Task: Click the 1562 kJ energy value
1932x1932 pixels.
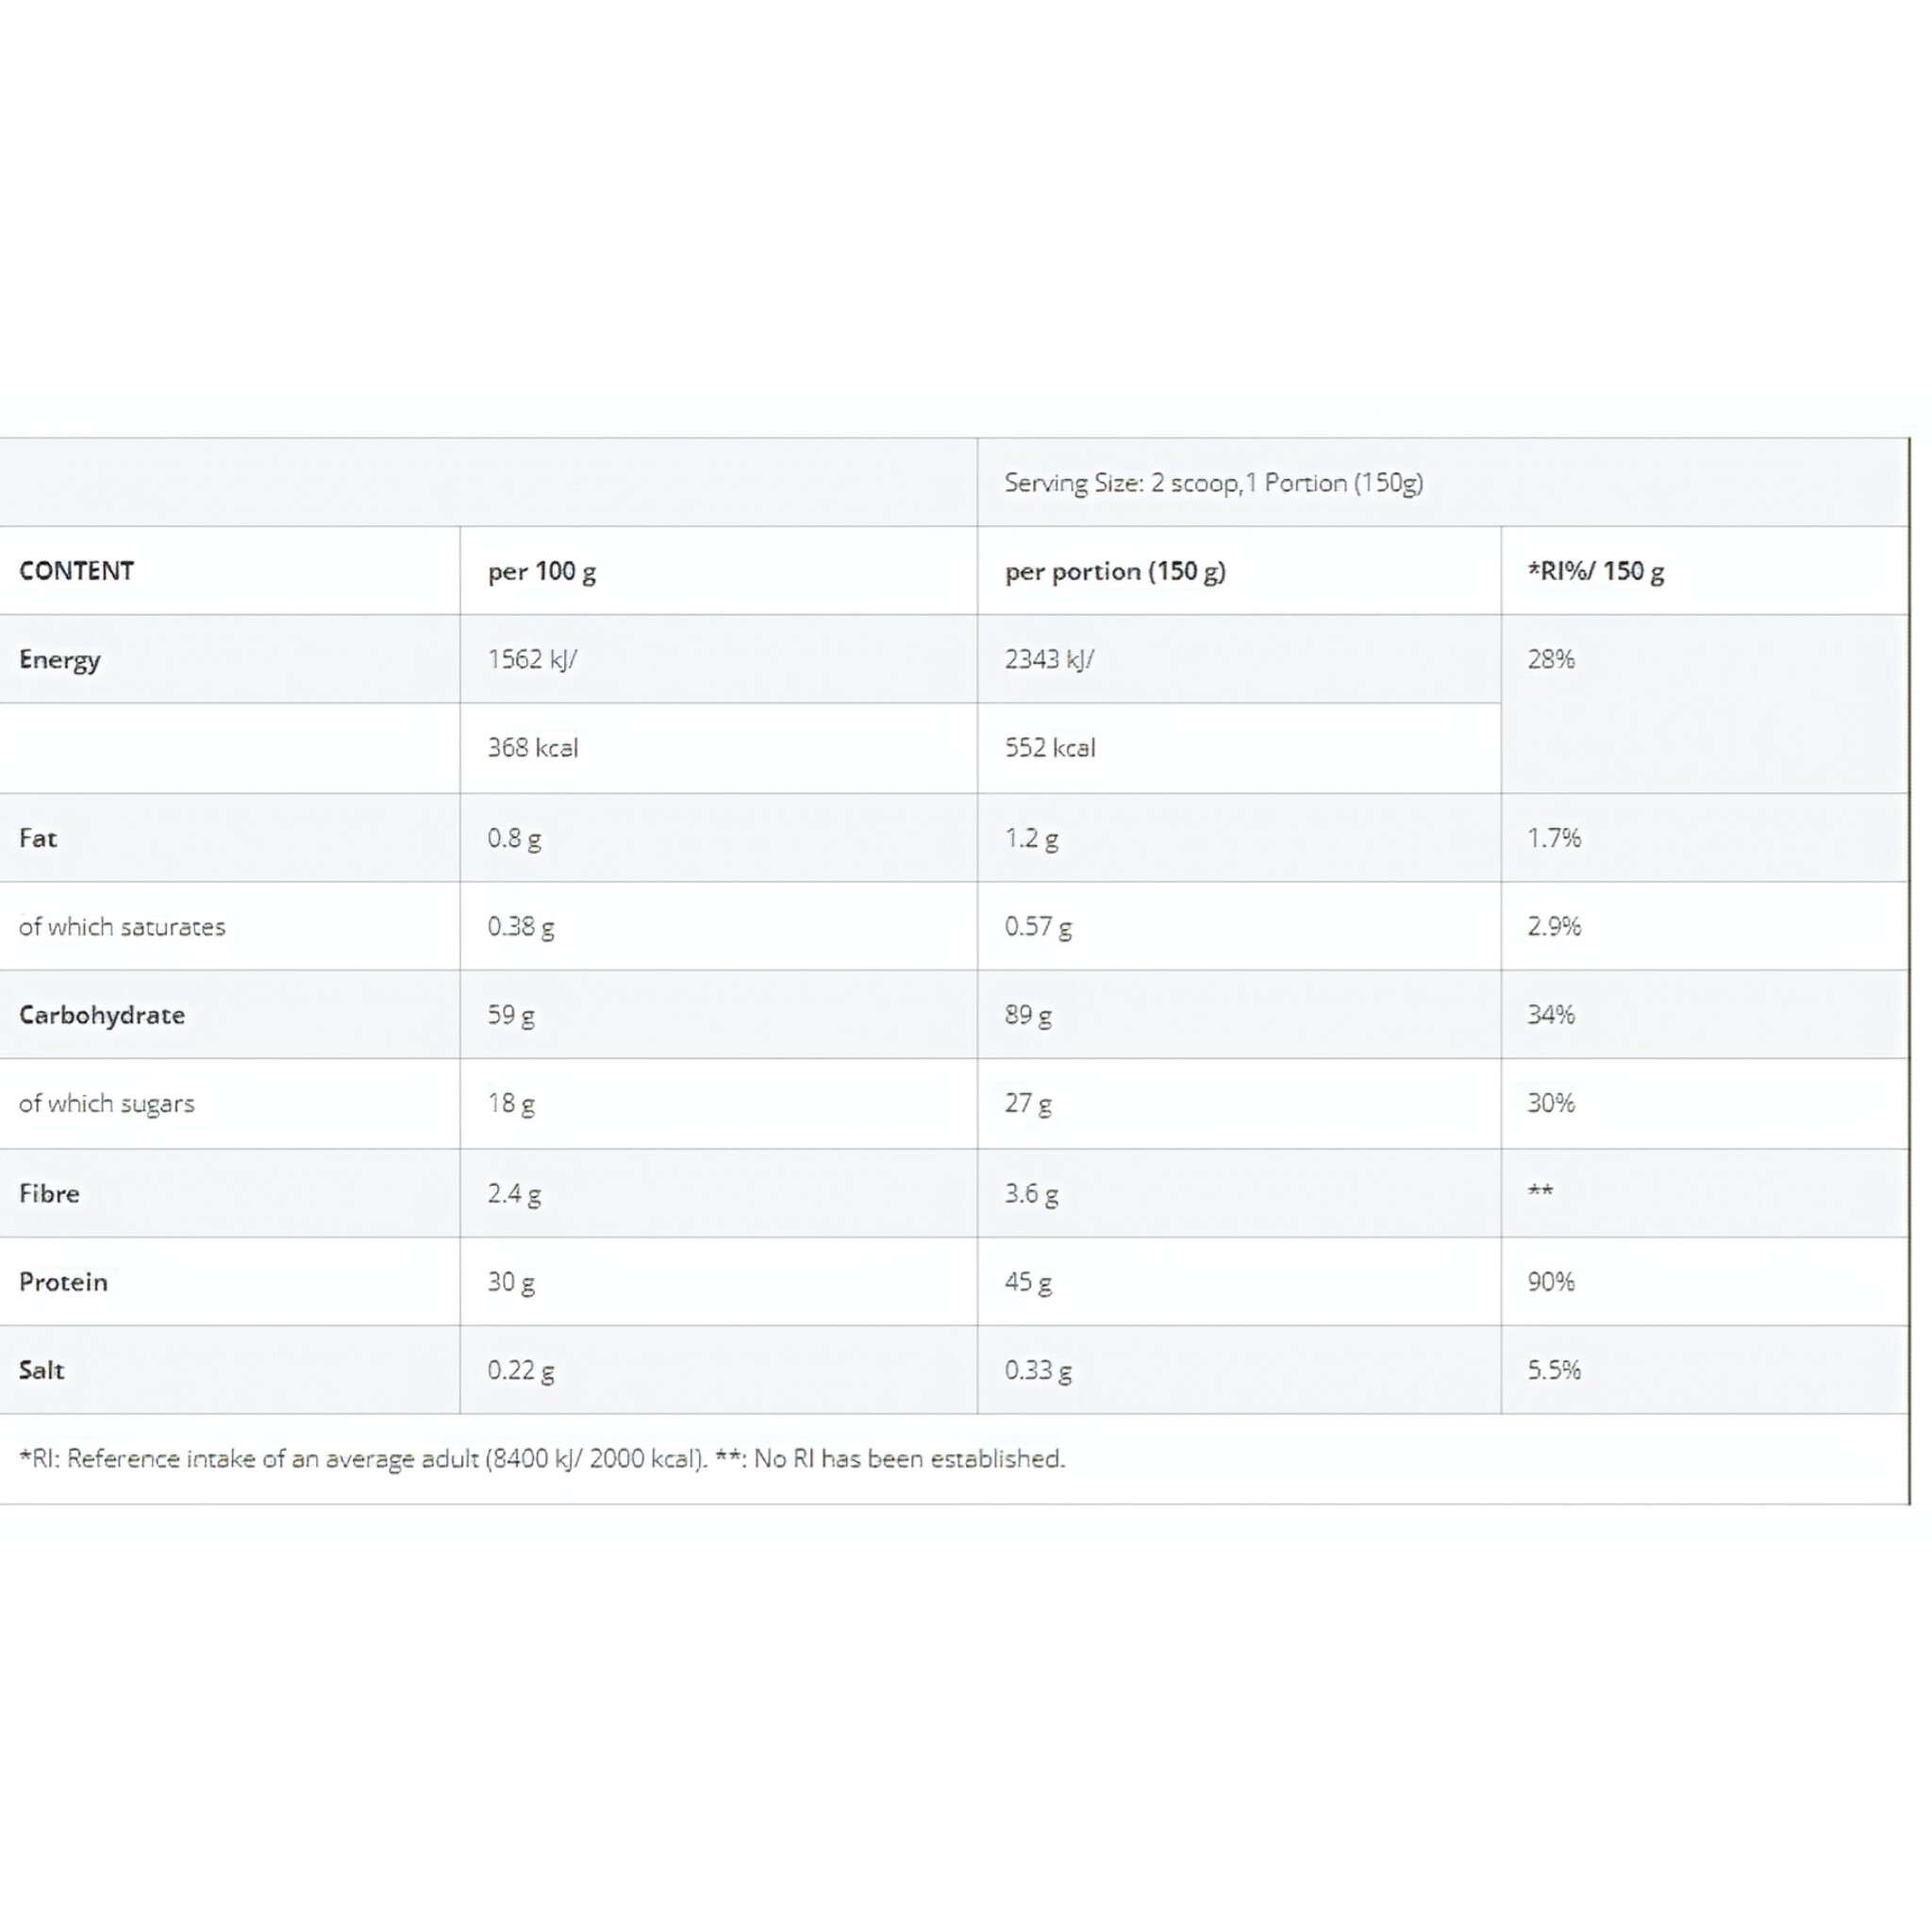Action: (x=531, y=660)
